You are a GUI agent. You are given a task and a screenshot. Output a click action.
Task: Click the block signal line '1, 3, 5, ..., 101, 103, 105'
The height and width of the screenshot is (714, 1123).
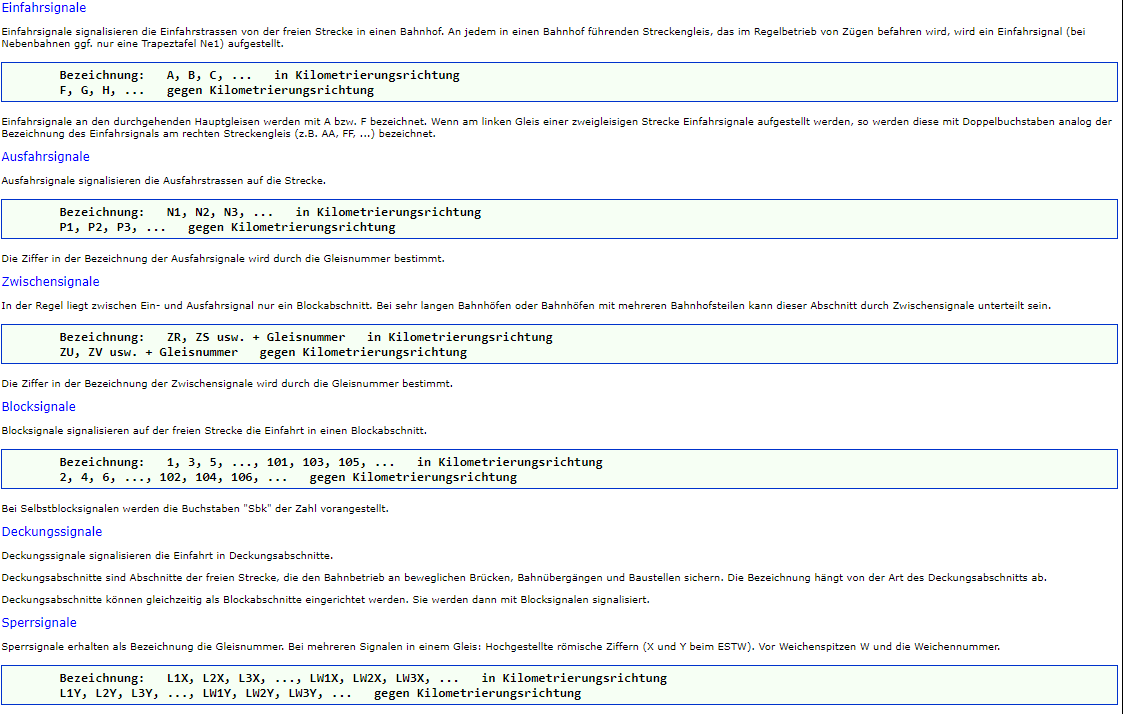[331, 462]
